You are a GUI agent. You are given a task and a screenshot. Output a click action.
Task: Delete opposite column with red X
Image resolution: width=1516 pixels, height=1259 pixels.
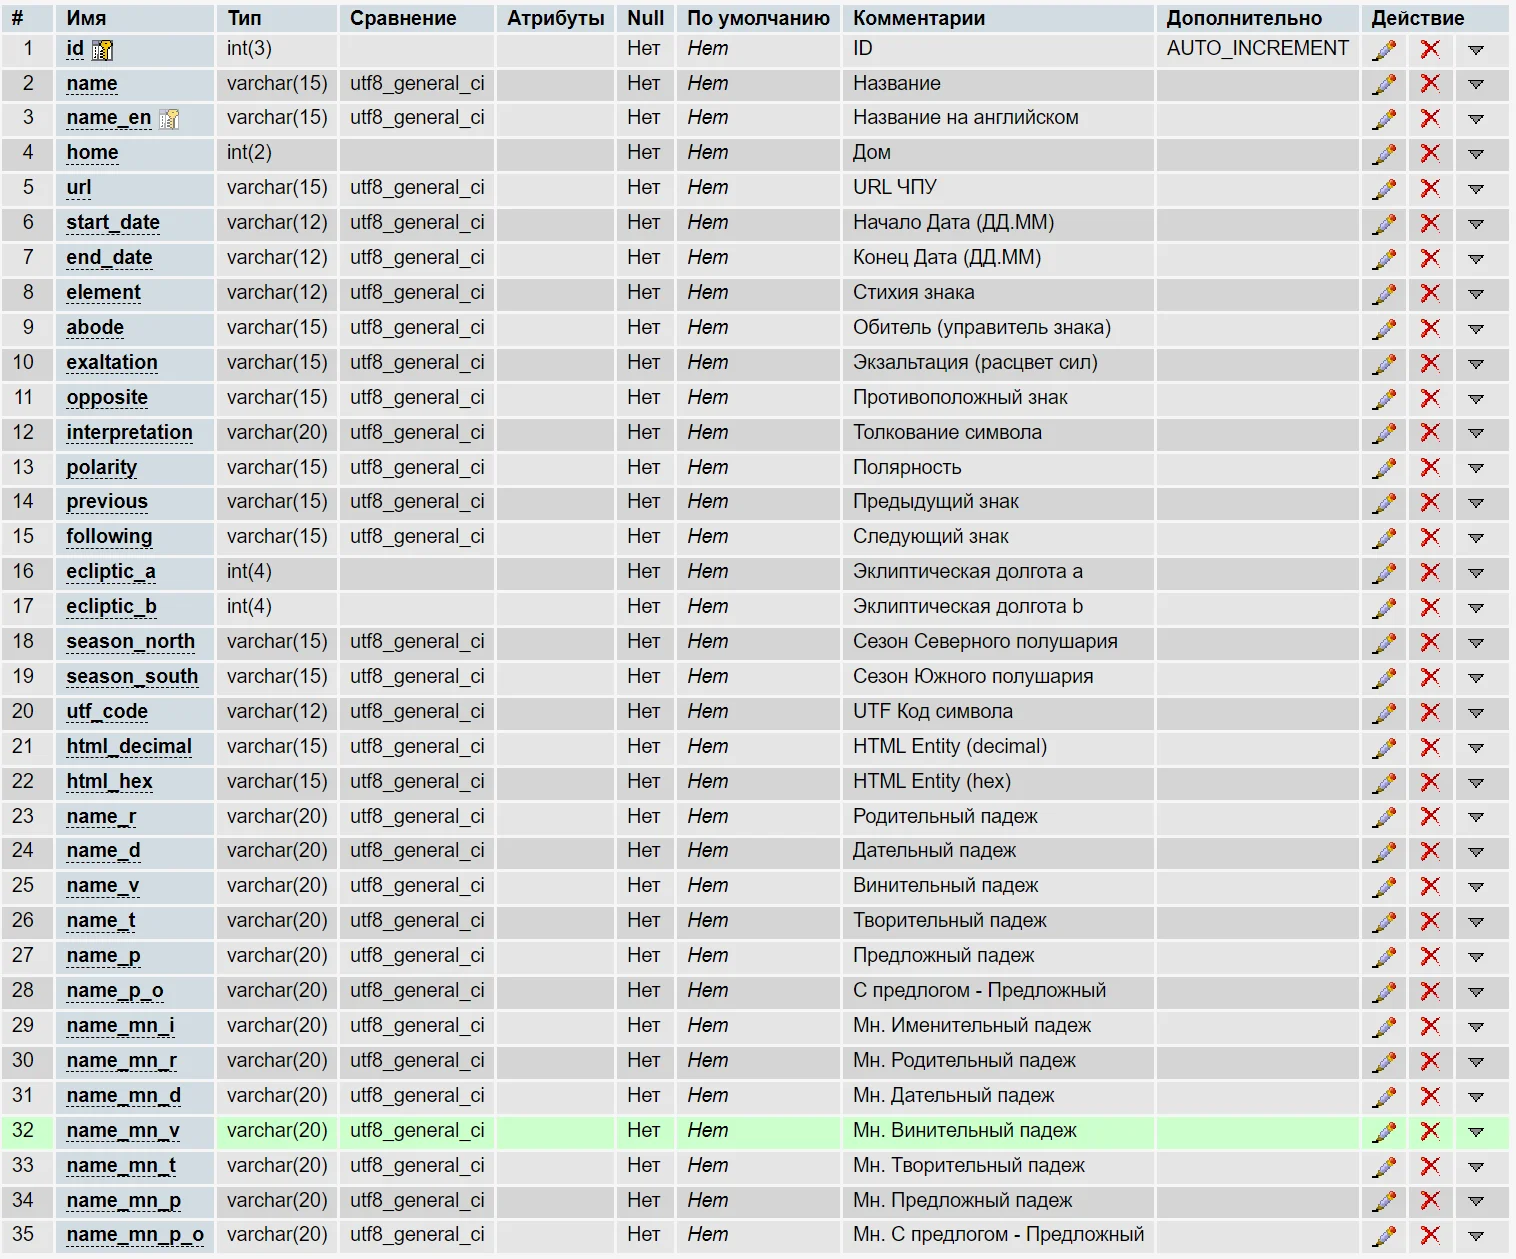pyautogui.click(x=1430, y=398)
